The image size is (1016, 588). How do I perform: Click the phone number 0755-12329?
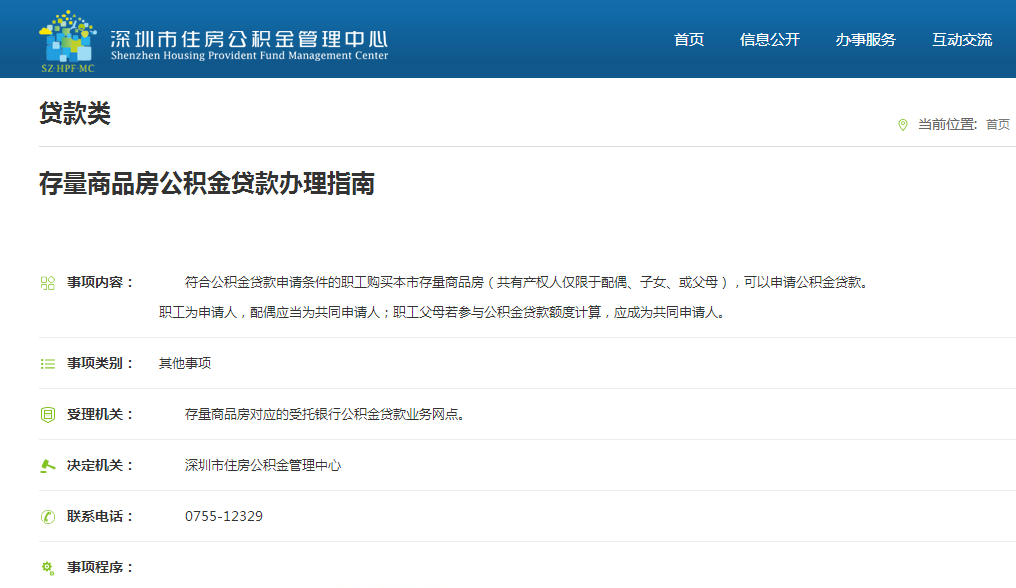point(224,517)
